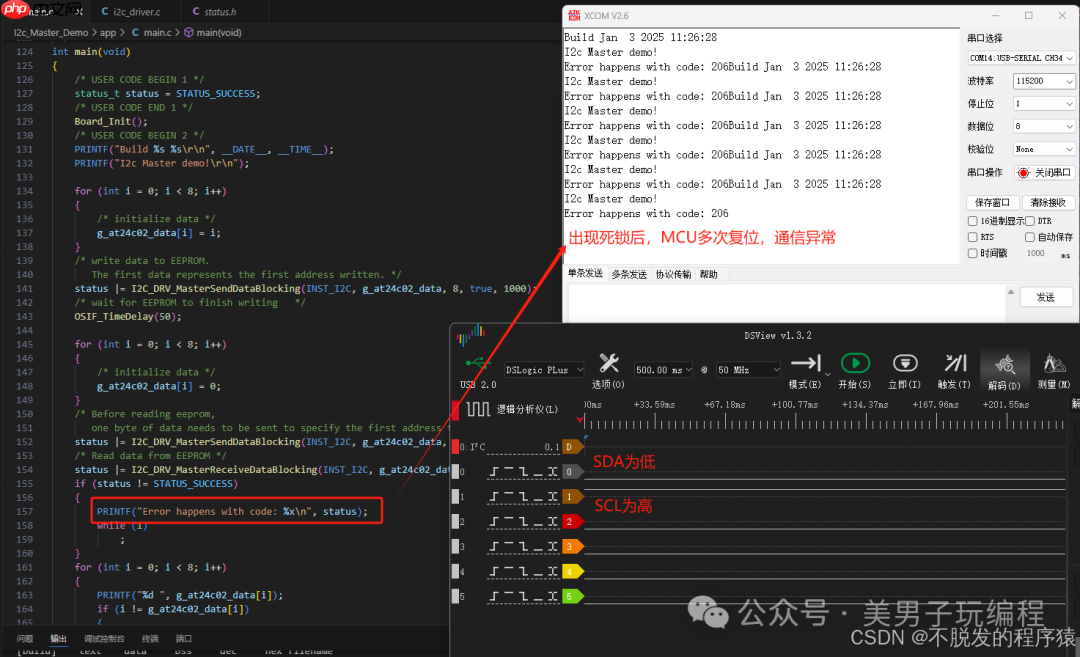The height and width of the screenshot is (657, 1080).
Task: Open the Trigger (触发) panel icon
Action: pos(956,364)
